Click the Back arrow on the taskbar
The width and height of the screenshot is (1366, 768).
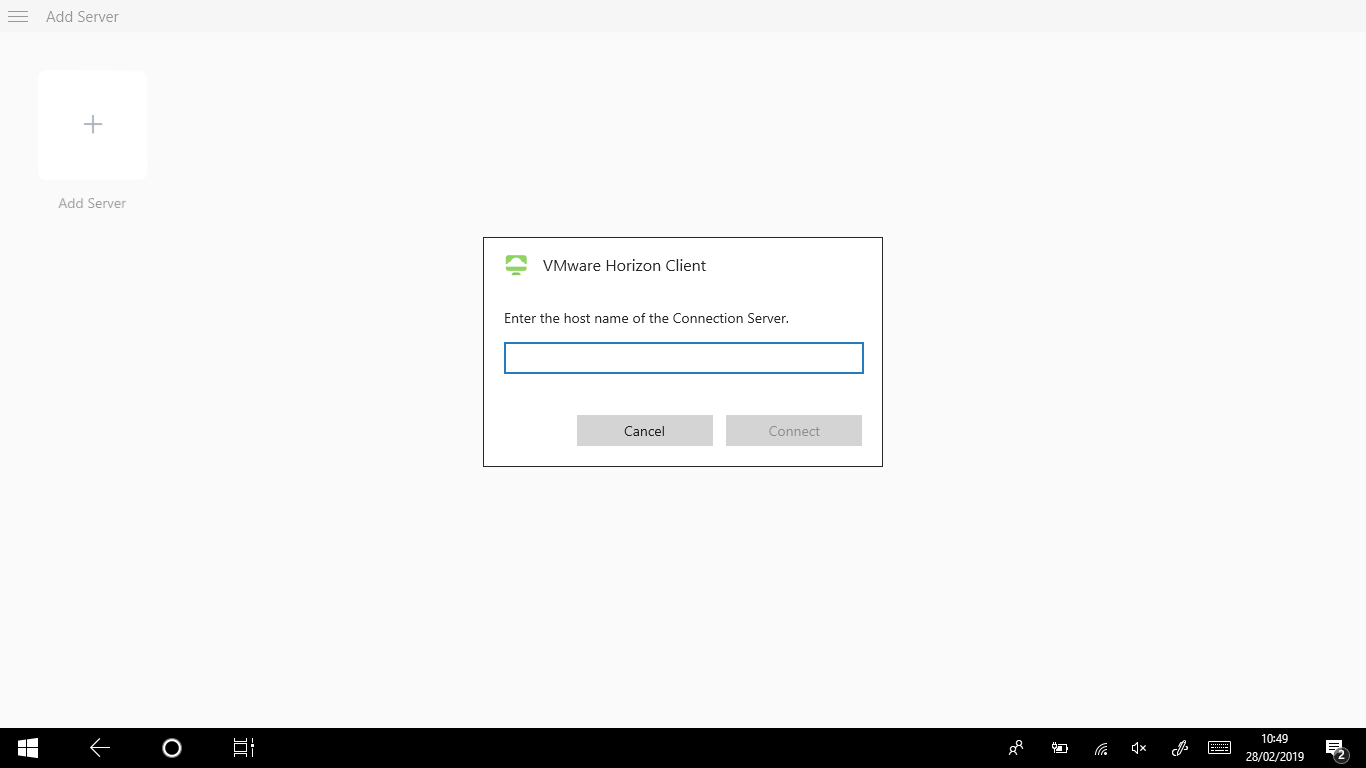tap(99, 747)
